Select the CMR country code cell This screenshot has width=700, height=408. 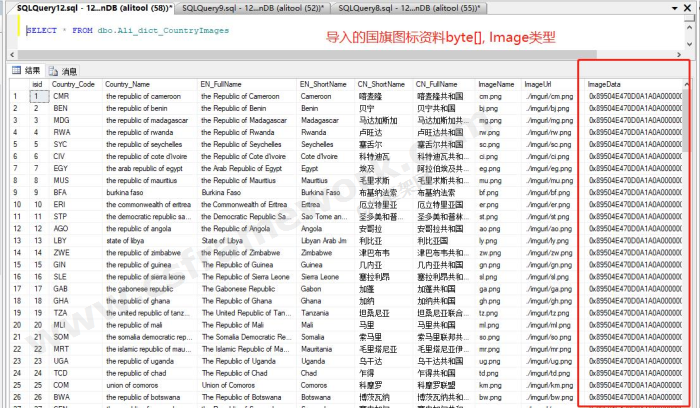tap(62, 96)
